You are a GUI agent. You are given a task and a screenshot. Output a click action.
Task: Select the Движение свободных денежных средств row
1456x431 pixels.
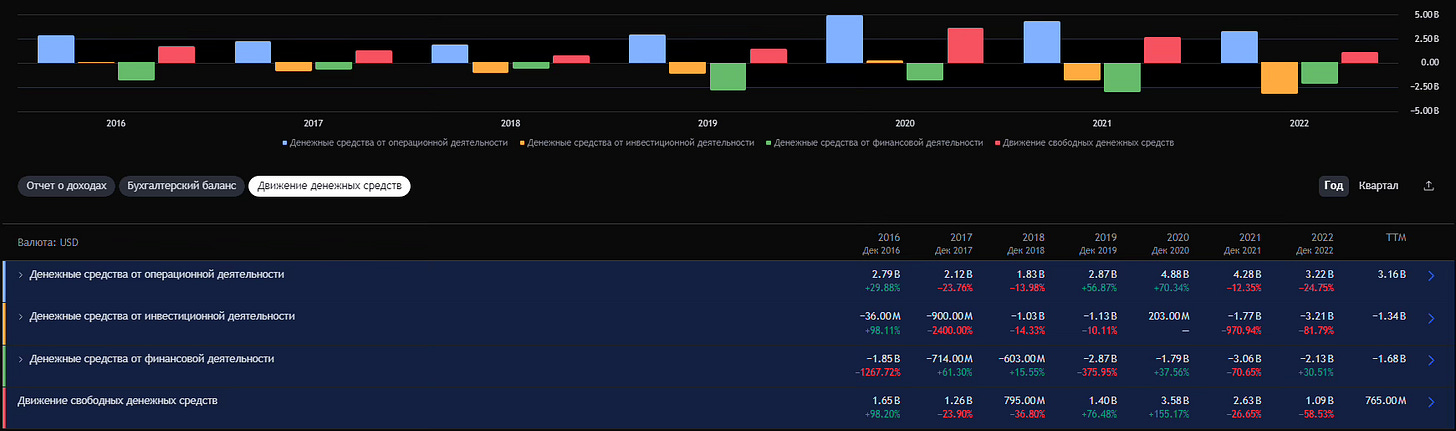(728, 408)
